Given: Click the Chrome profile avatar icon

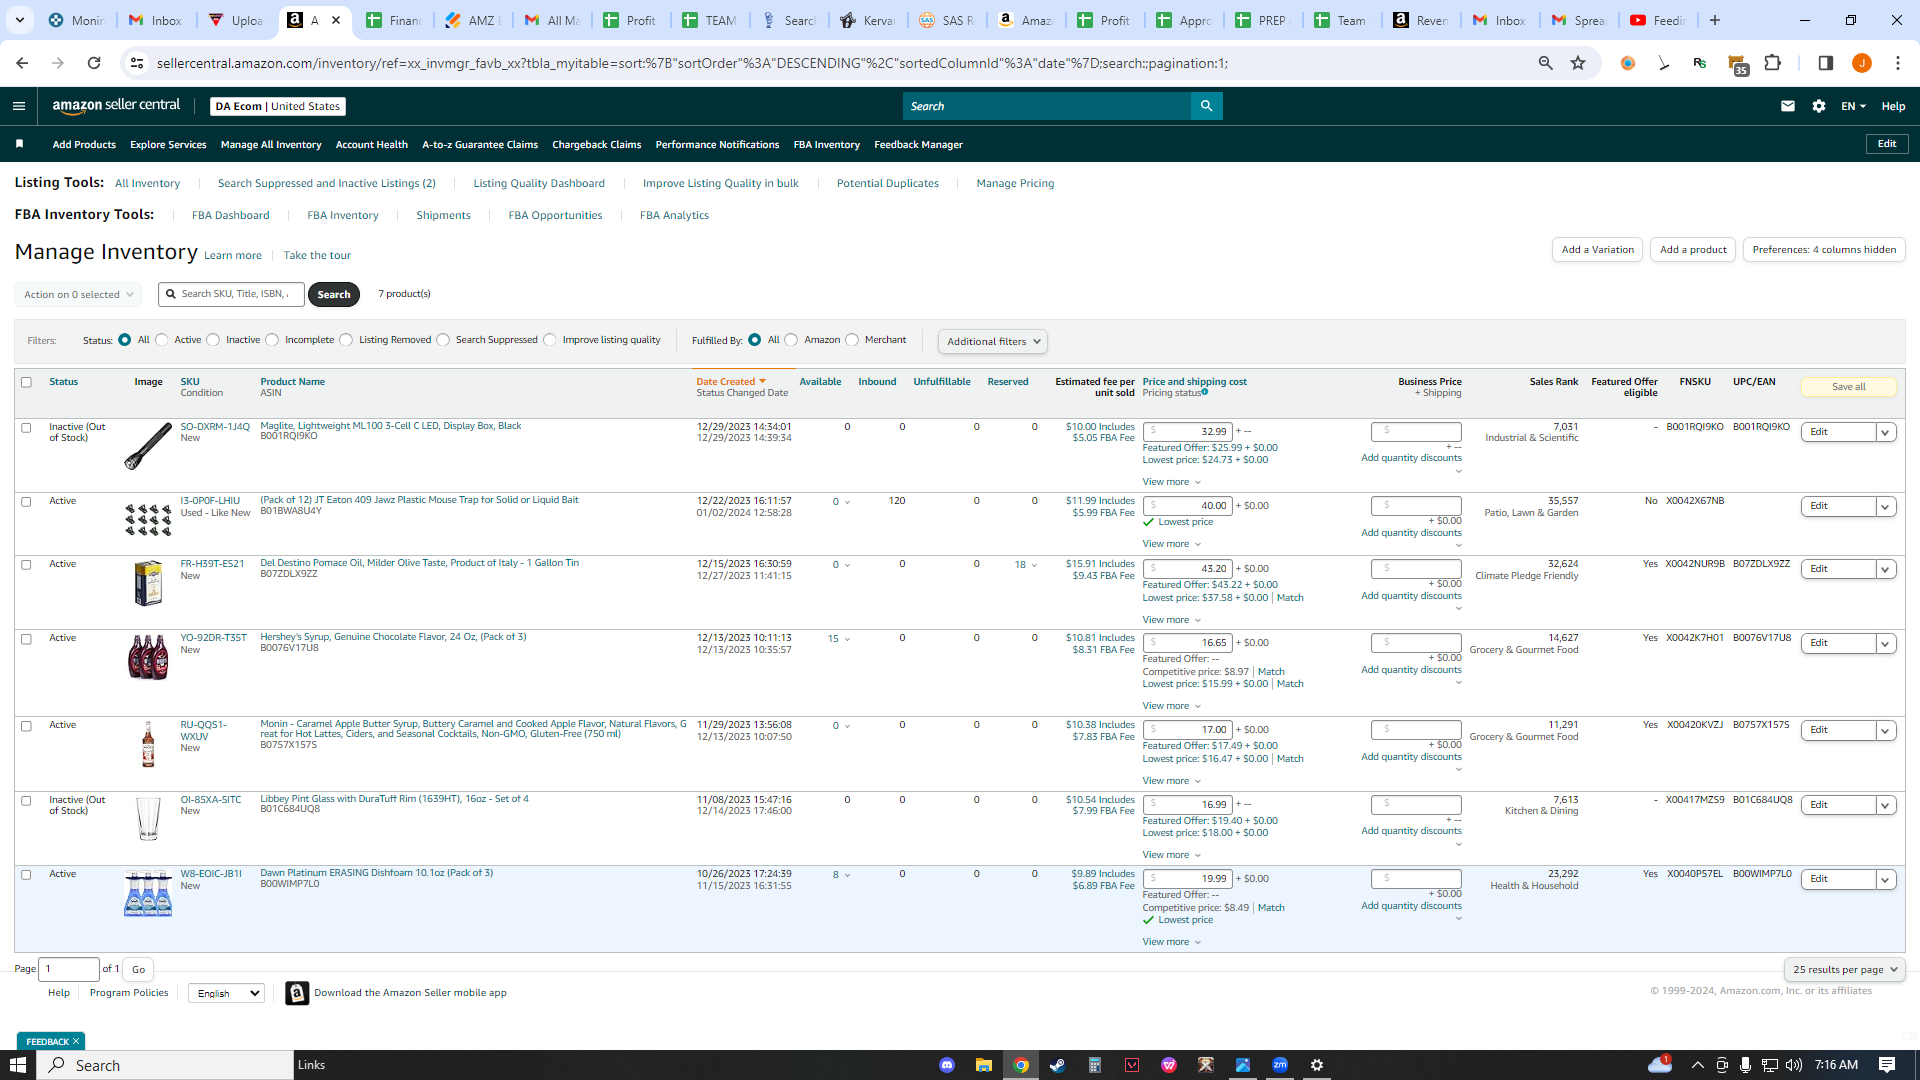Looking at the screenshot, I should pyautogui.click(x=1862, y=63).
